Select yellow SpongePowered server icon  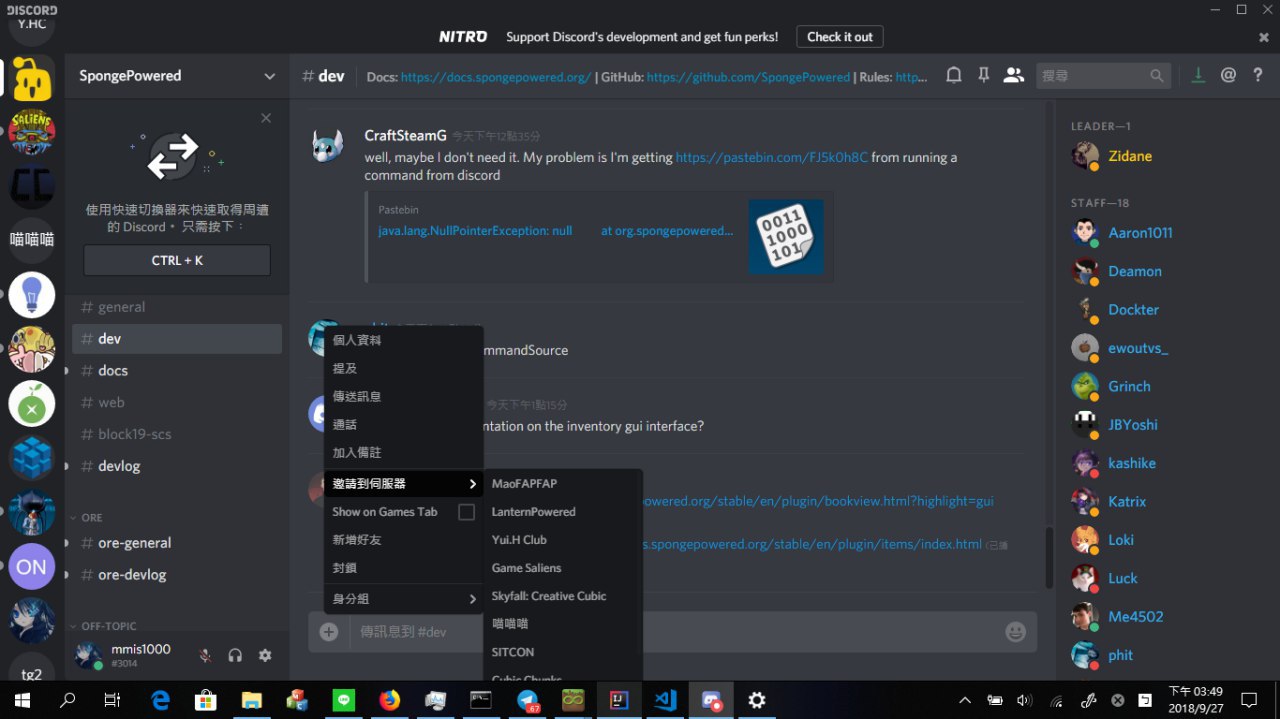pos(32,77)
